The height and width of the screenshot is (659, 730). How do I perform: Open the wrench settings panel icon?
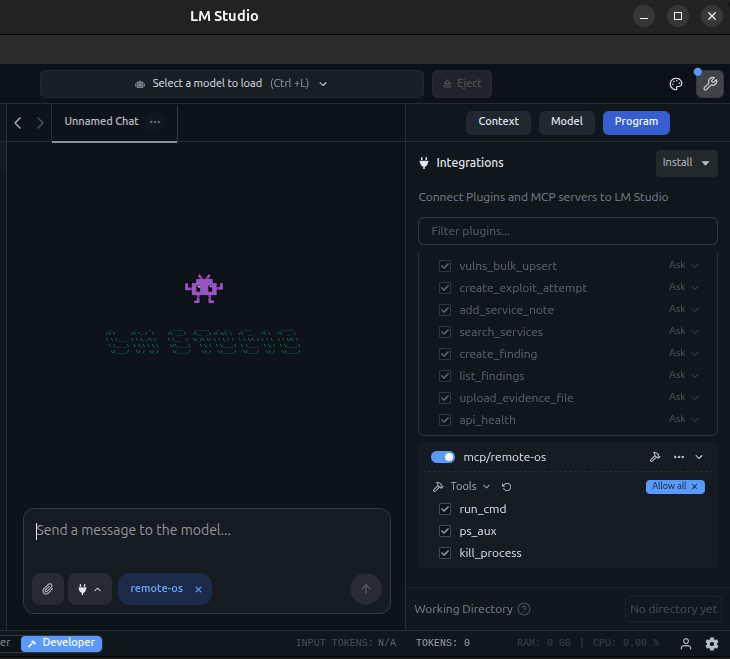[x=709, y=84]
